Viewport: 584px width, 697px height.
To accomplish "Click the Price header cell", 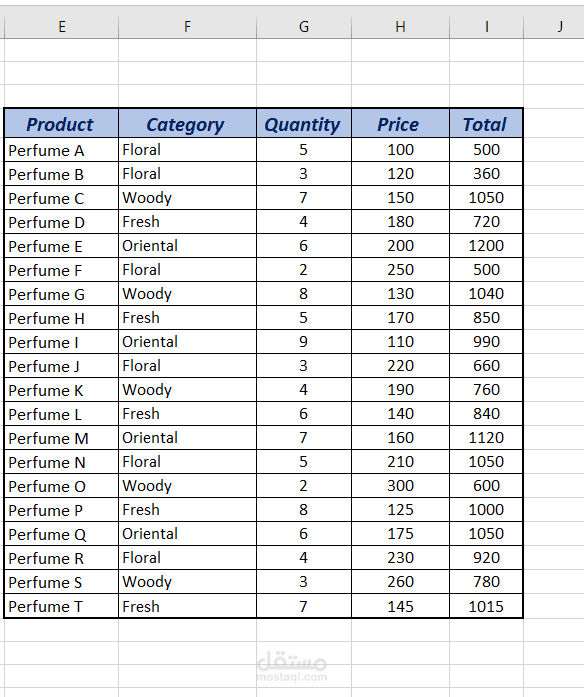I will (x=400, y=124).
